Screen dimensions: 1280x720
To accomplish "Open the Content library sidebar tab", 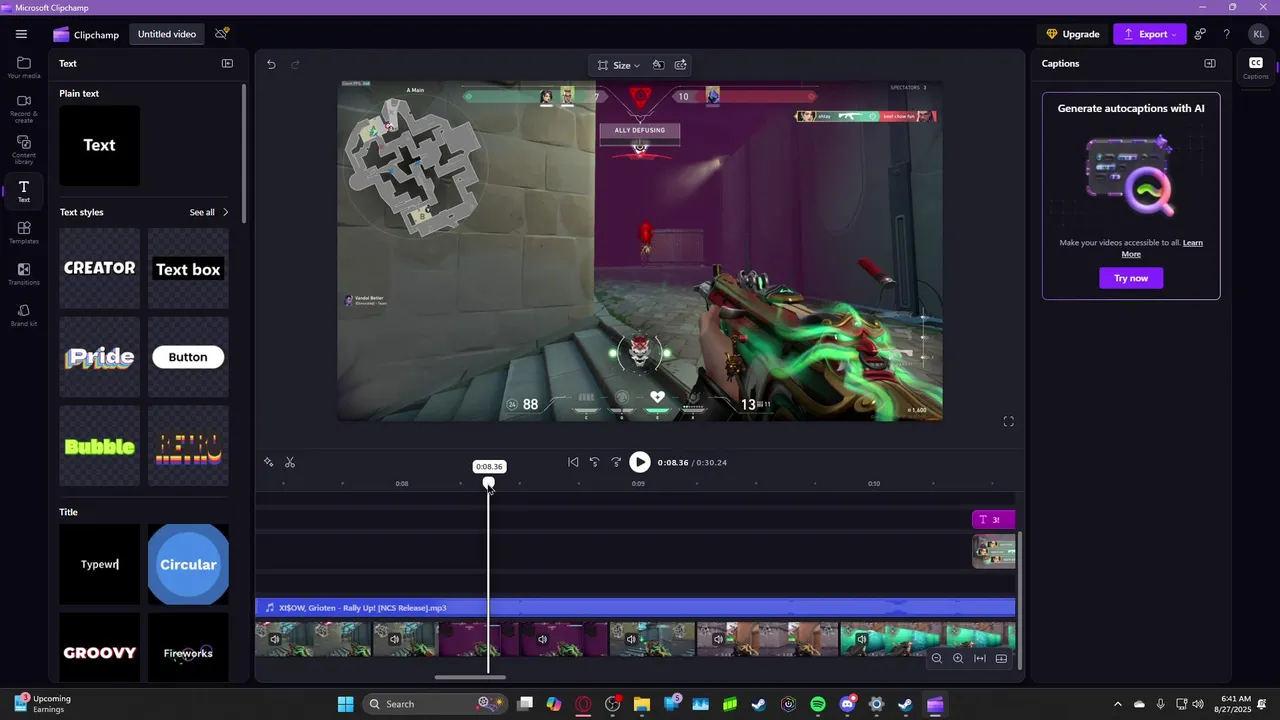I will coord(24,150).
